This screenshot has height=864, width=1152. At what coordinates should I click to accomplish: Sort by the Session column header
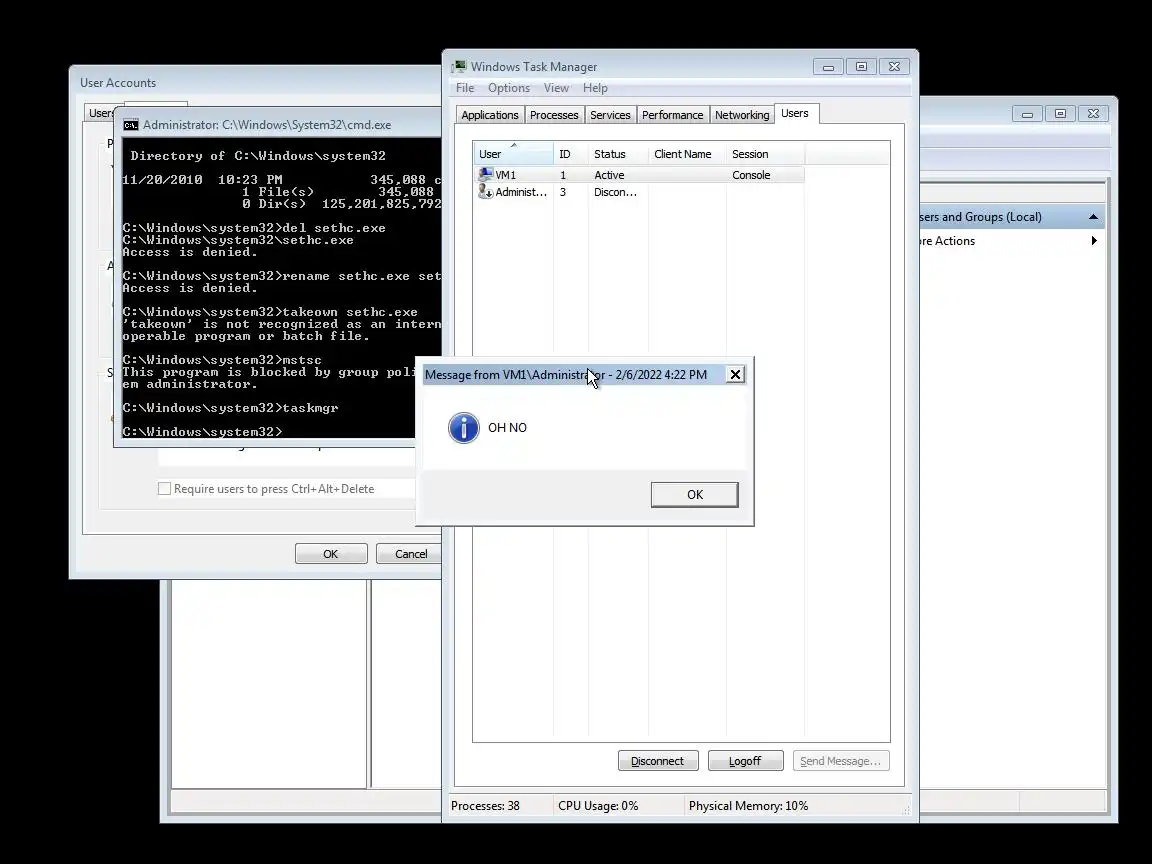click(x=765, y=154)
